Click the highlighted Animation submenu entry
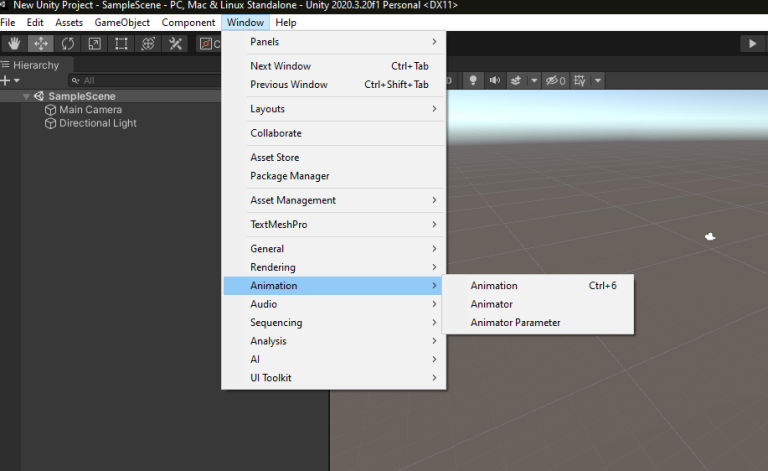The width and height of the screenshot is (768, 471). (334, 285)
